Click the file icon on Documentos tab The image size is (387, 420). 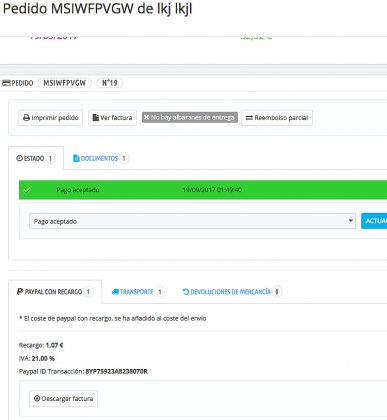(76, 158)
